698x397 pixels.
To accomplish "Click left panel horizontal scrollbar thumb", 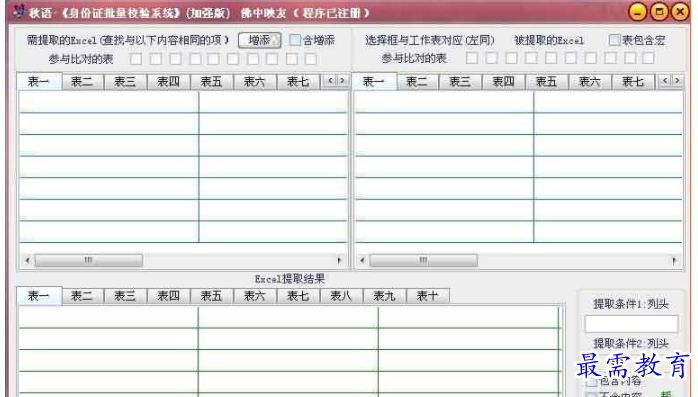I will [89, 260].
